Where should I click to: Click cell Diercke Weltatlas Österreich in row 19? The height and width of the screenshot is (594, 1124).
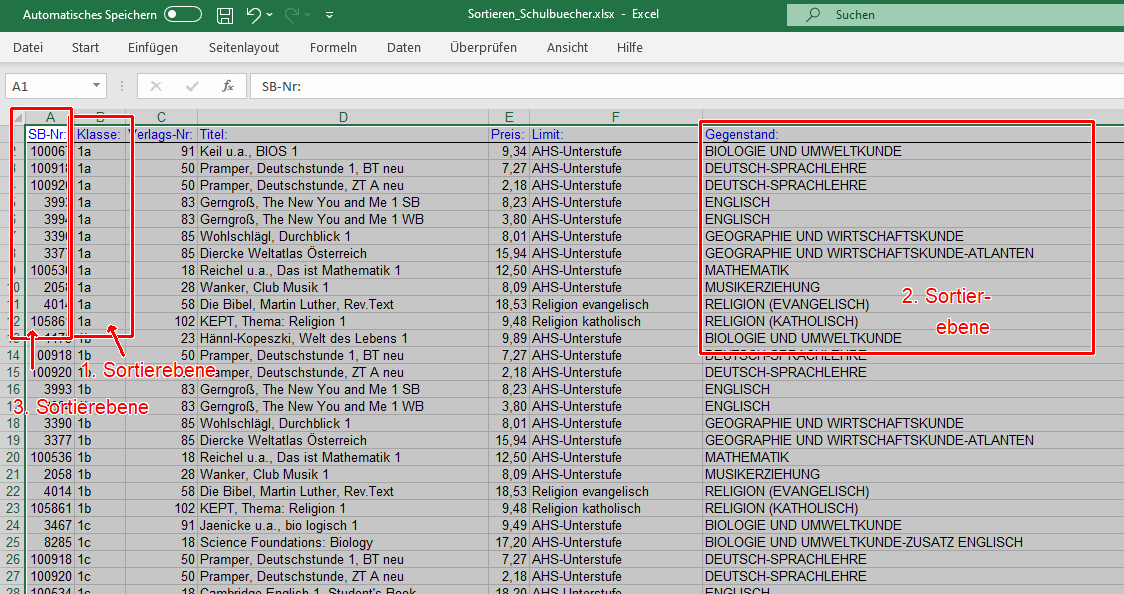(343, 440)
